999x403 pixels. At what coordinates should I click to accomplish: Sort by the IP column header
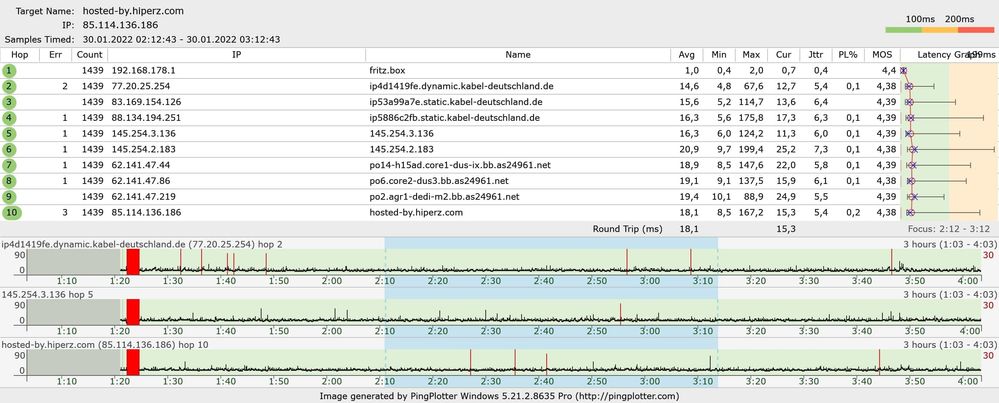(x=236, y=55)
